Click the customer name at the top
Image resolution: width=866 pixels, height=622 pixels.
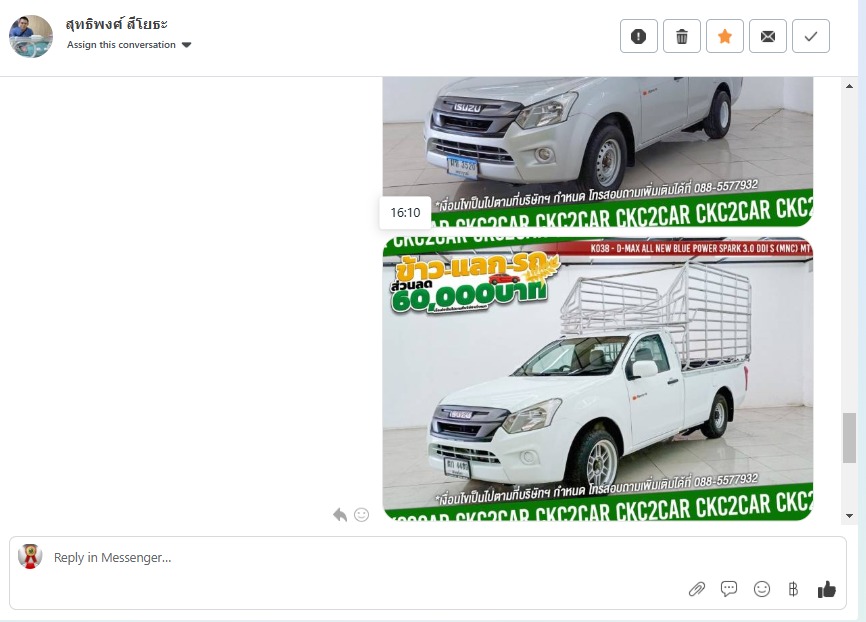point(117,24)
